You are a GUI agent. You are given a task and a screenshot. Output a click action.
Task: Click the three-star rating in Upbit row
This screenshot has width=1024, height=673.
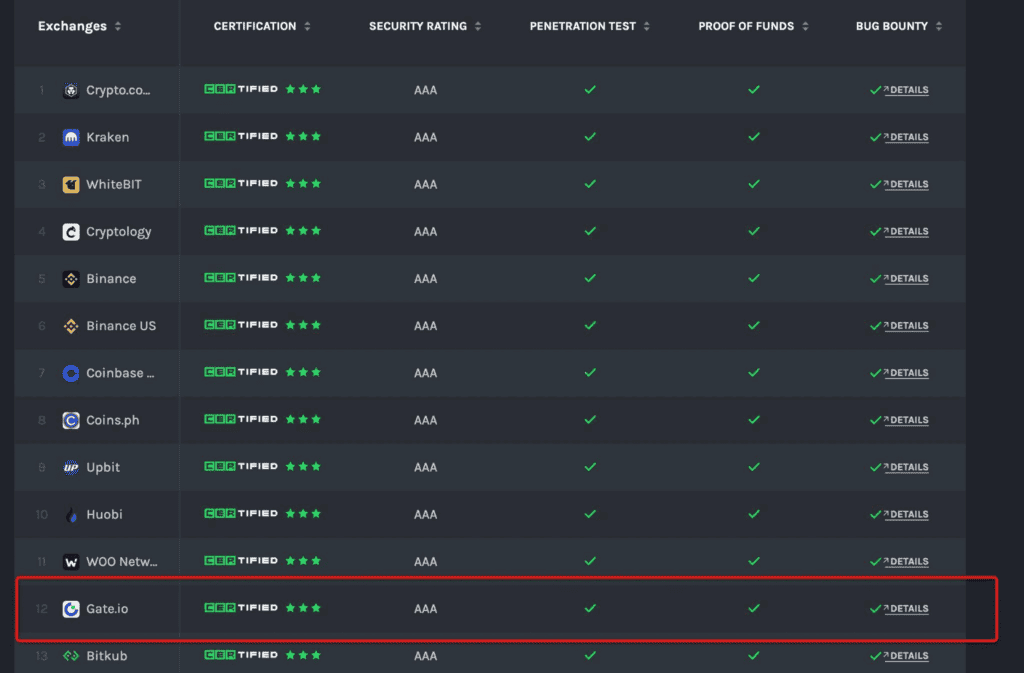point(303,467)
